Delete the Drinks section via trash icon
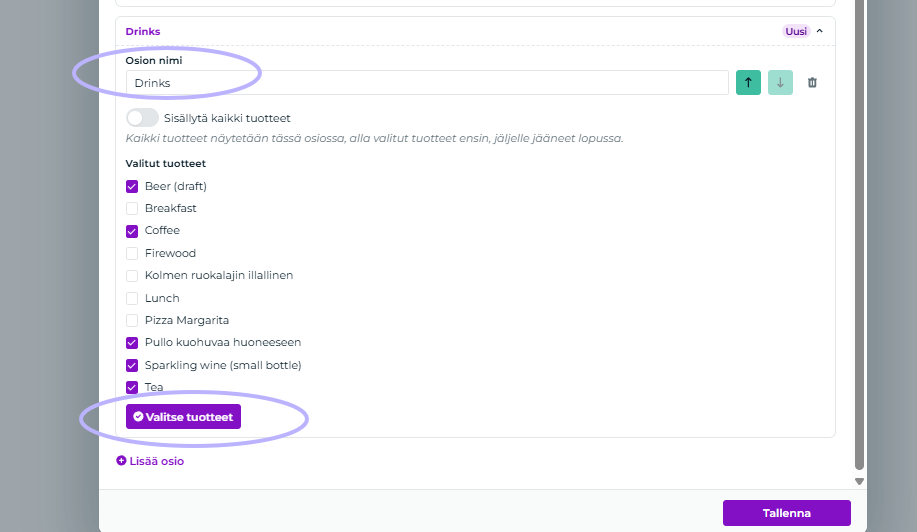This screenshot has height=532, width=917. [x=812, y=82]
